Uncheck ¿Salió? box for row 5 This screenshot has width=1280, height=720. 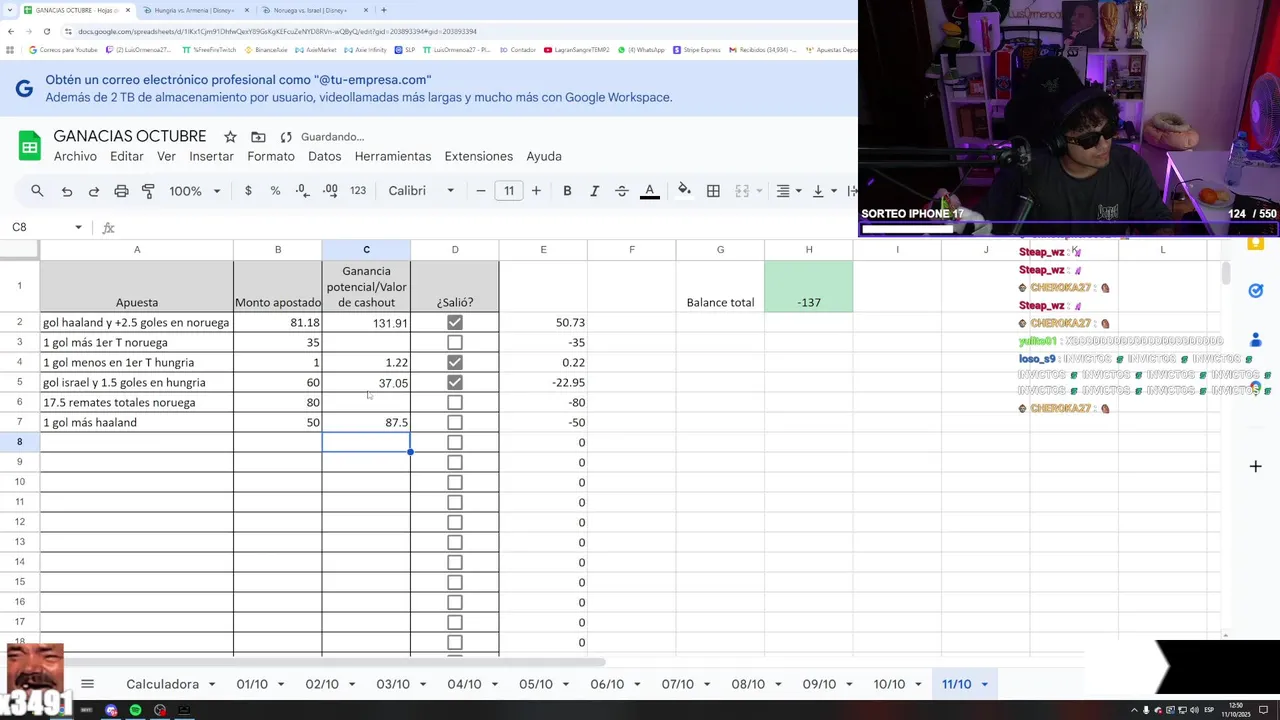(x=455, y=382)
